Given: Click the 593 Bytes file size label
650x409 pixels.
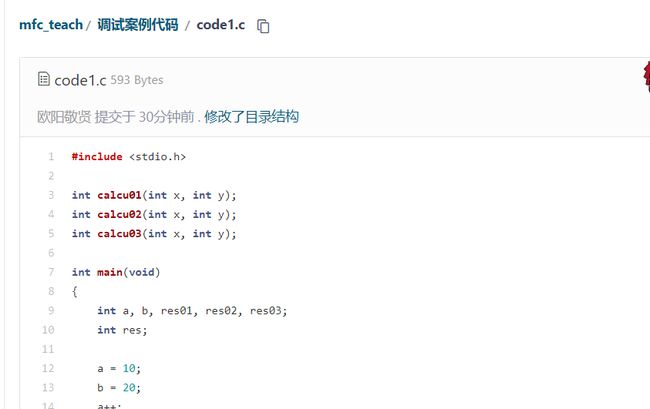Looking at the screenshot, I should tap(137, 80).
